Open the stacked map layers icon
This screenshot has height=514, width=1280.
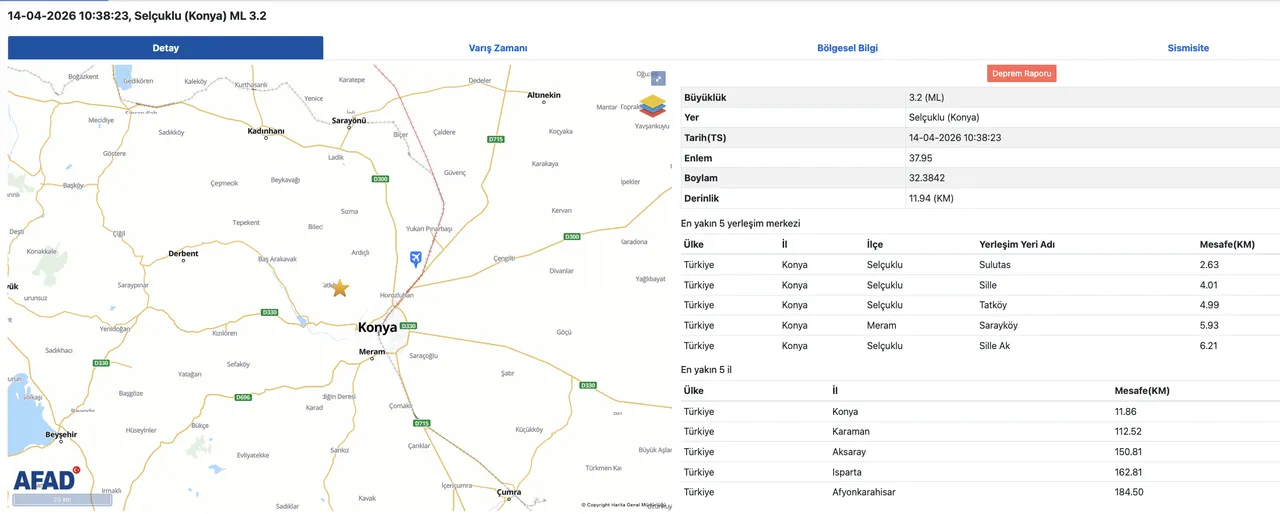(652, 107)
